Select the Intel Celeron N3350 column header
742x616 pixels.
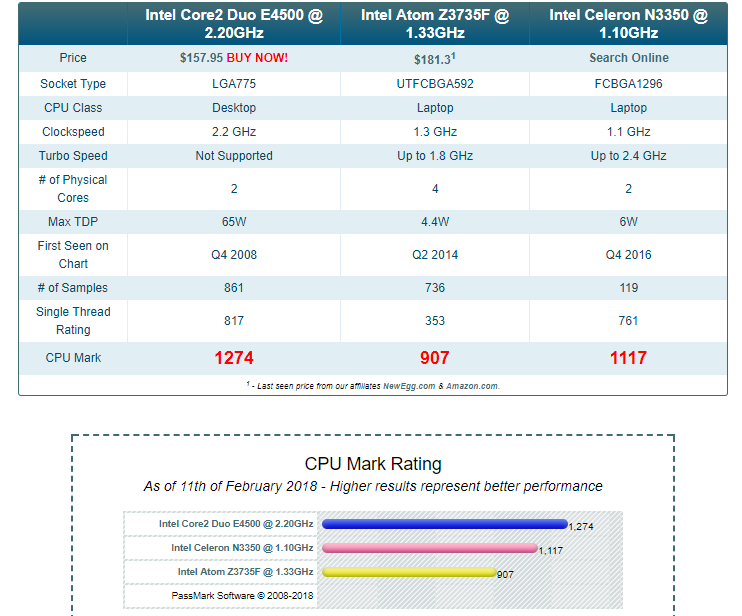coord(628,24)
